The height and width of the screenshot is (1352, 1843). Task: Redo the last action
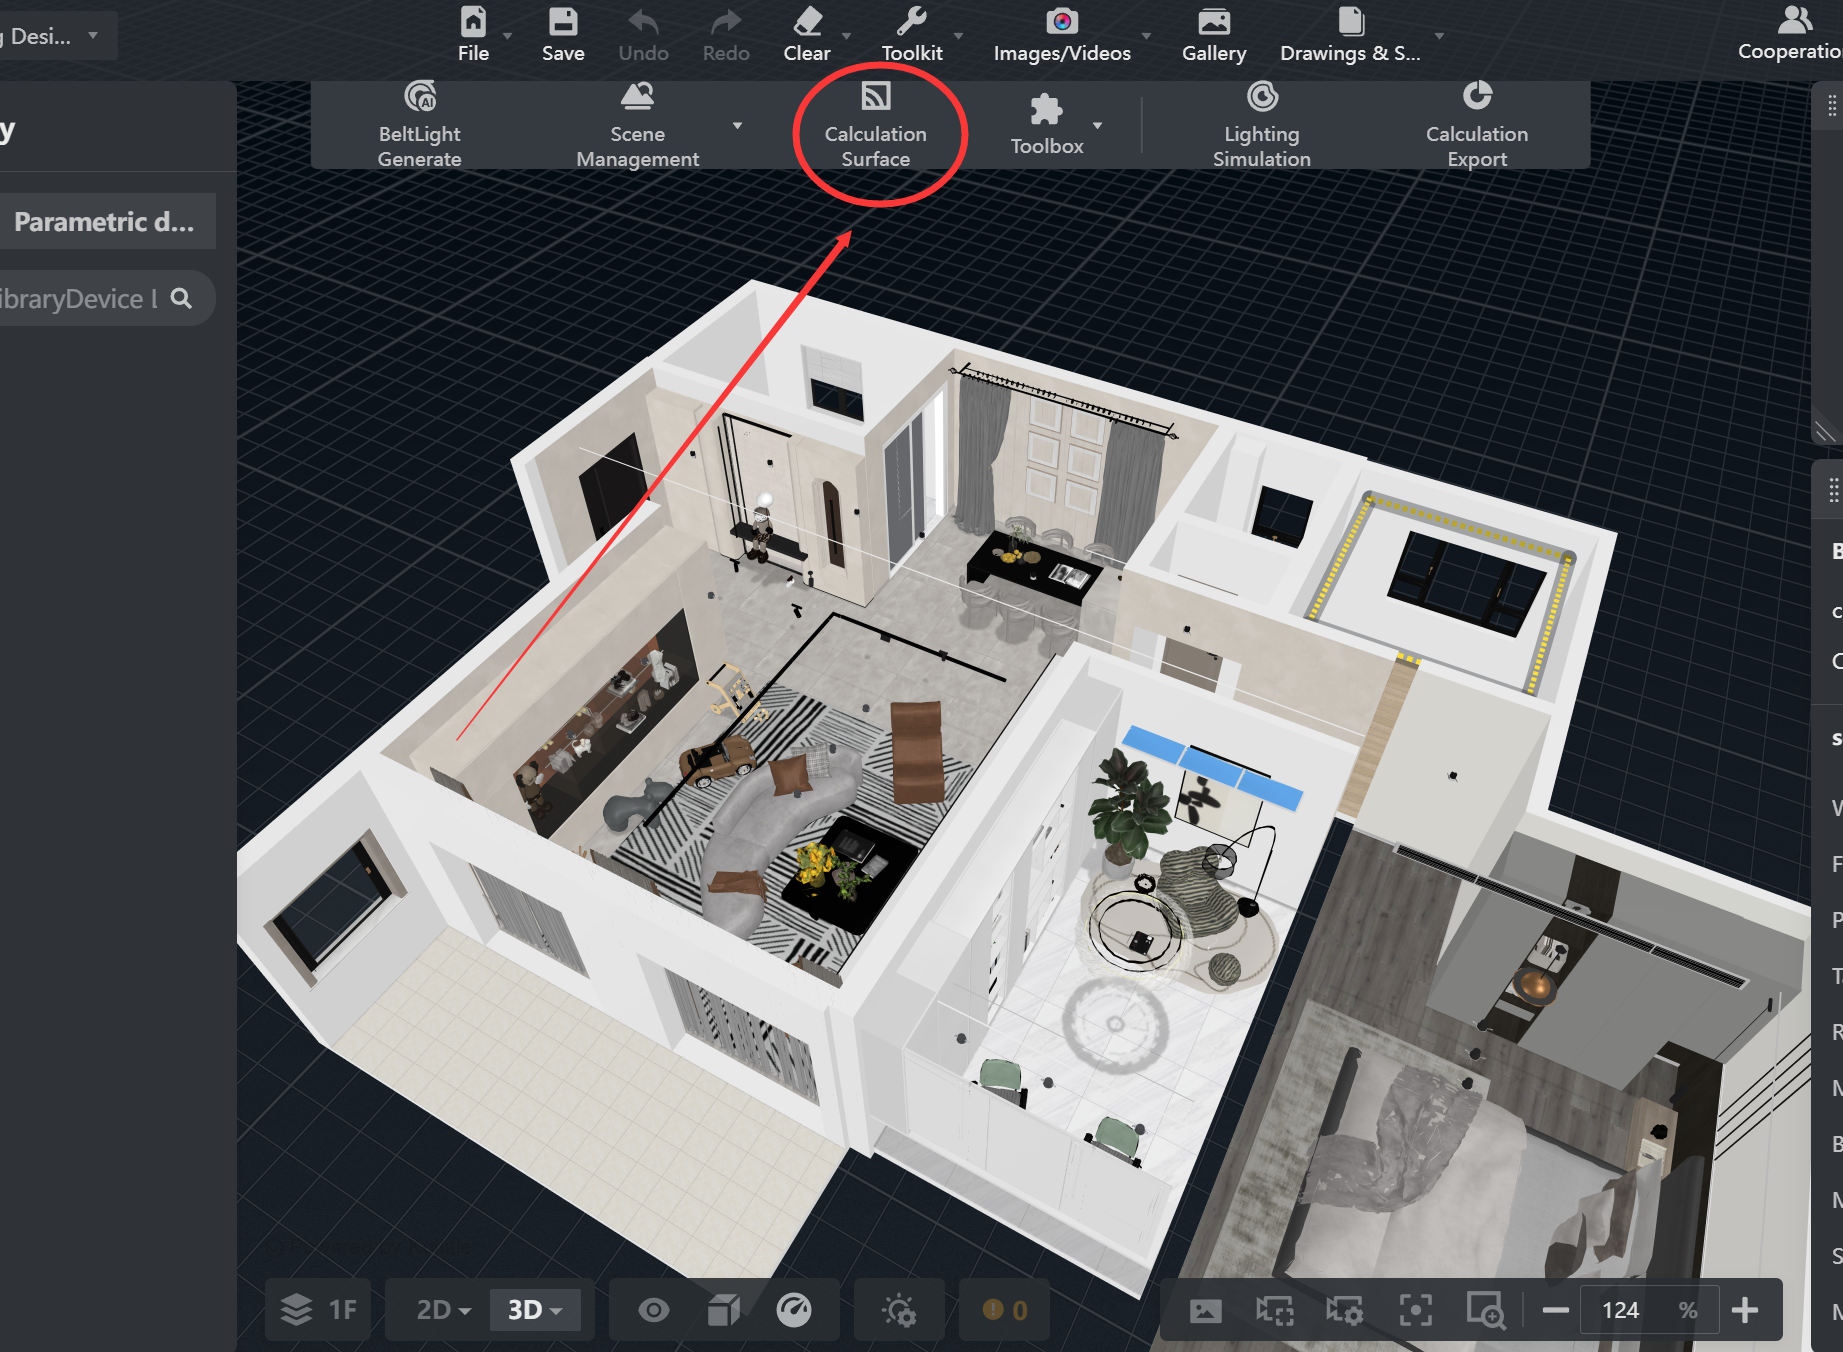(726, 34)
